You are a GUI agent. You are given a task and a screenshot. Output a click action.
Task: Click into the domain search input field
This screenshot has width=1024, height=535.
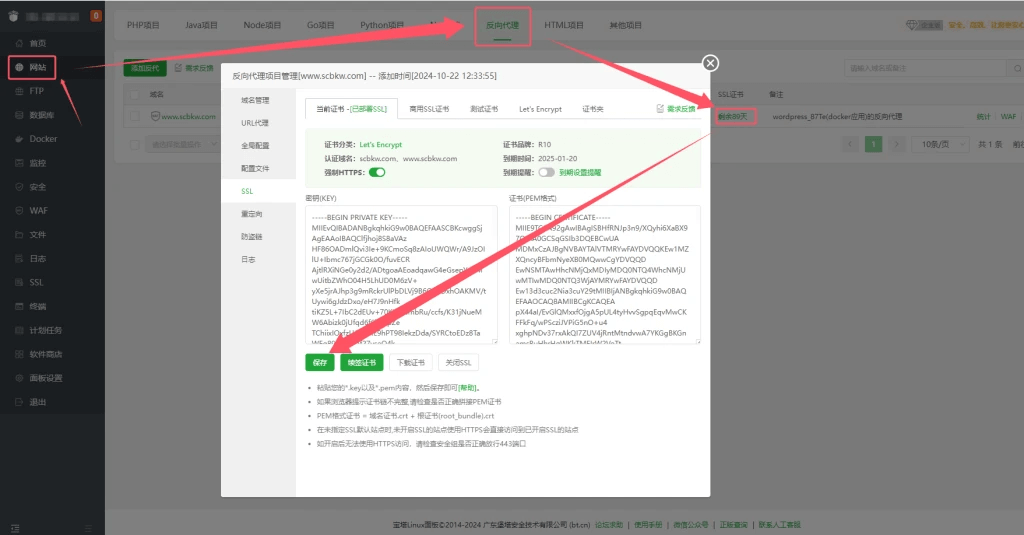click(927, 68)
